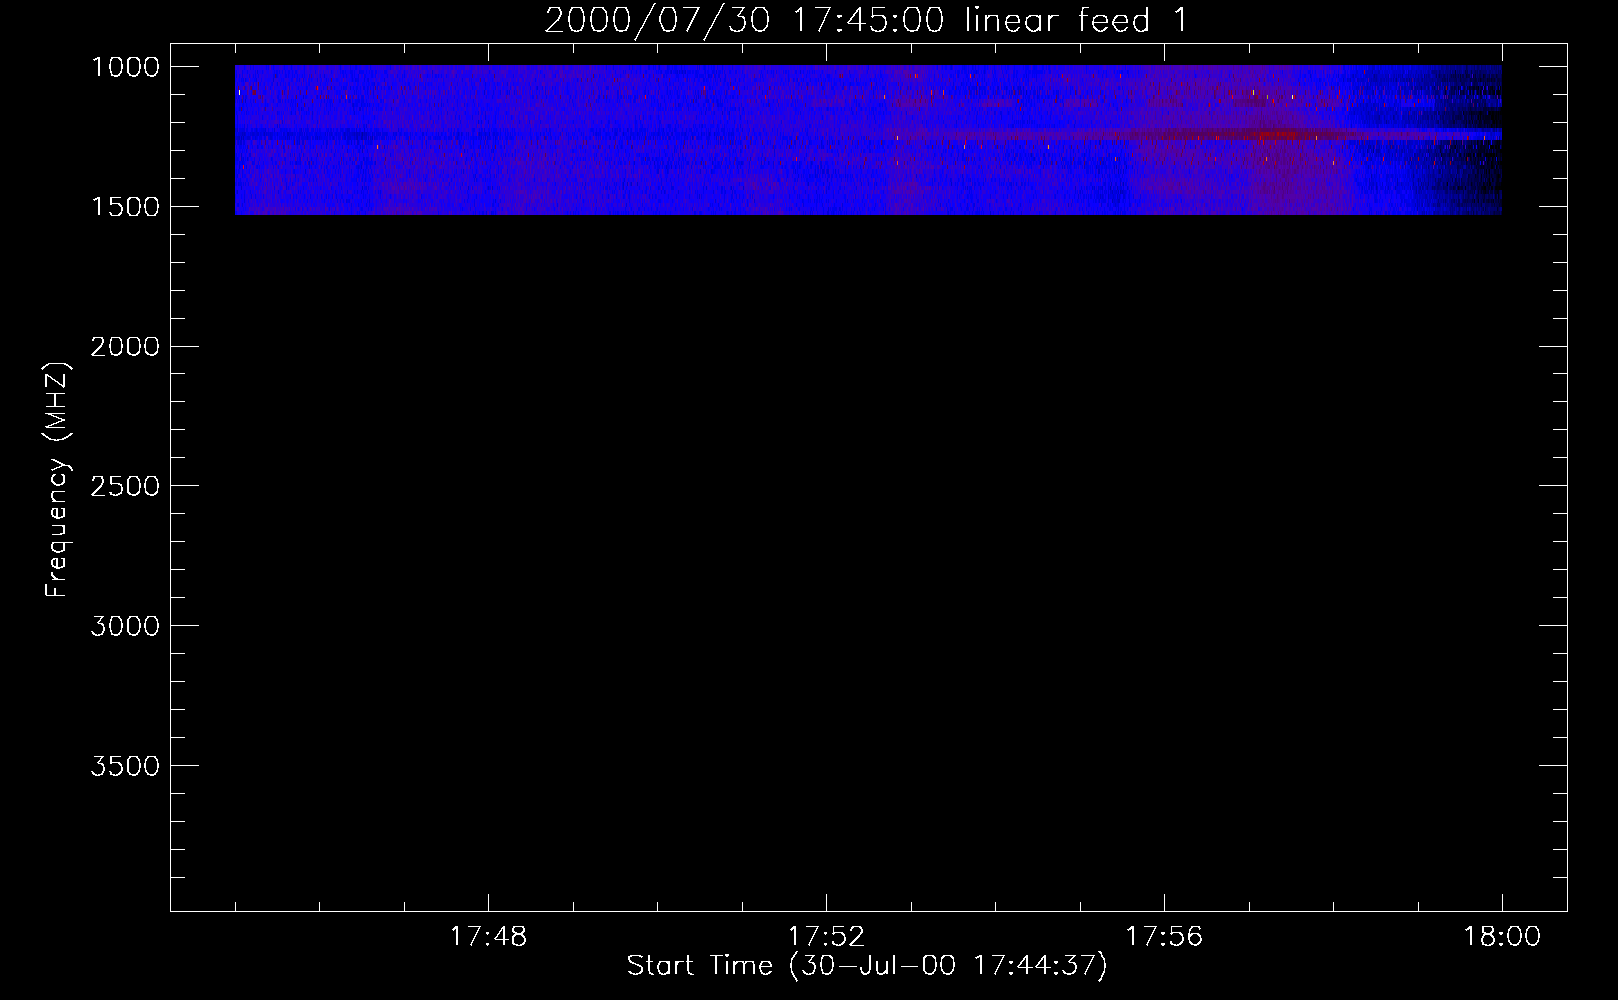The width and height of the screenshot is (1618, 1000).
Task: Select the 3000 frequency axis label
Action: pos(125,627)
